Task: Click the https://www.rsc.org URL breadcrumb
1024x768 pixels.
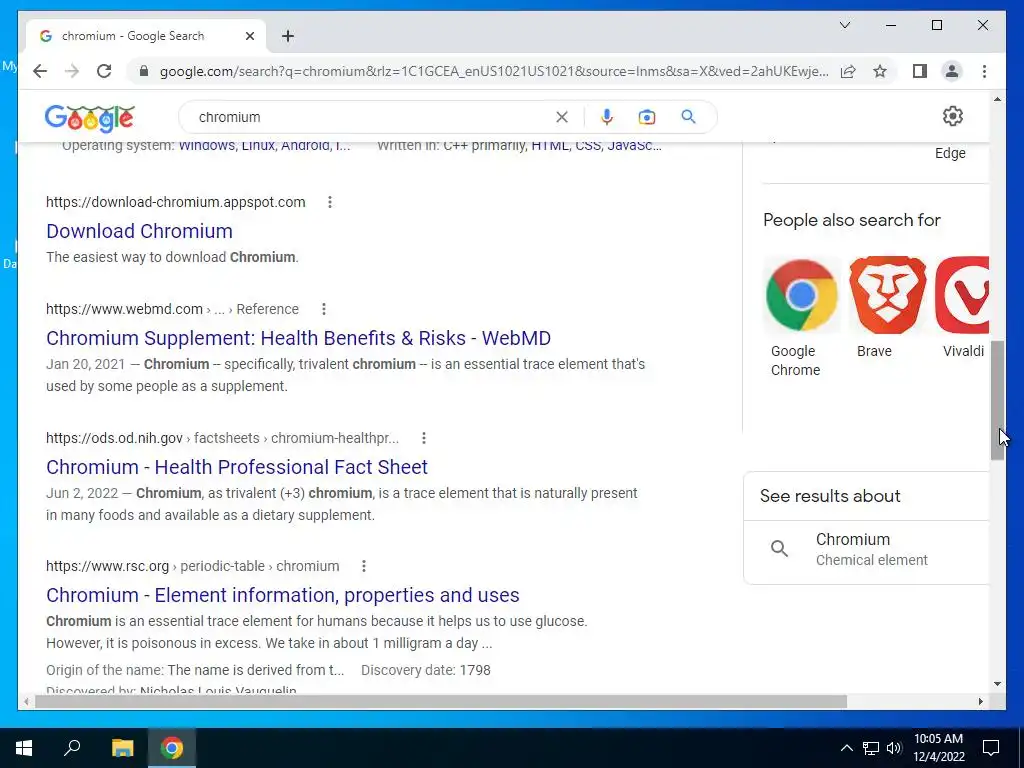Action: pyautogui.click(x=193, y=566)
